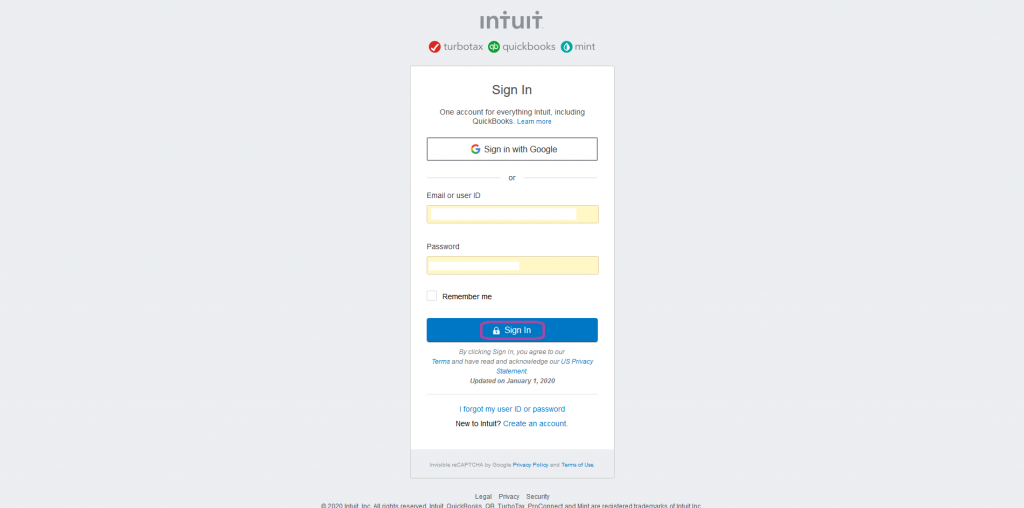Click Create an account link
The image size is (1024, 508).
tap(536, 423)
